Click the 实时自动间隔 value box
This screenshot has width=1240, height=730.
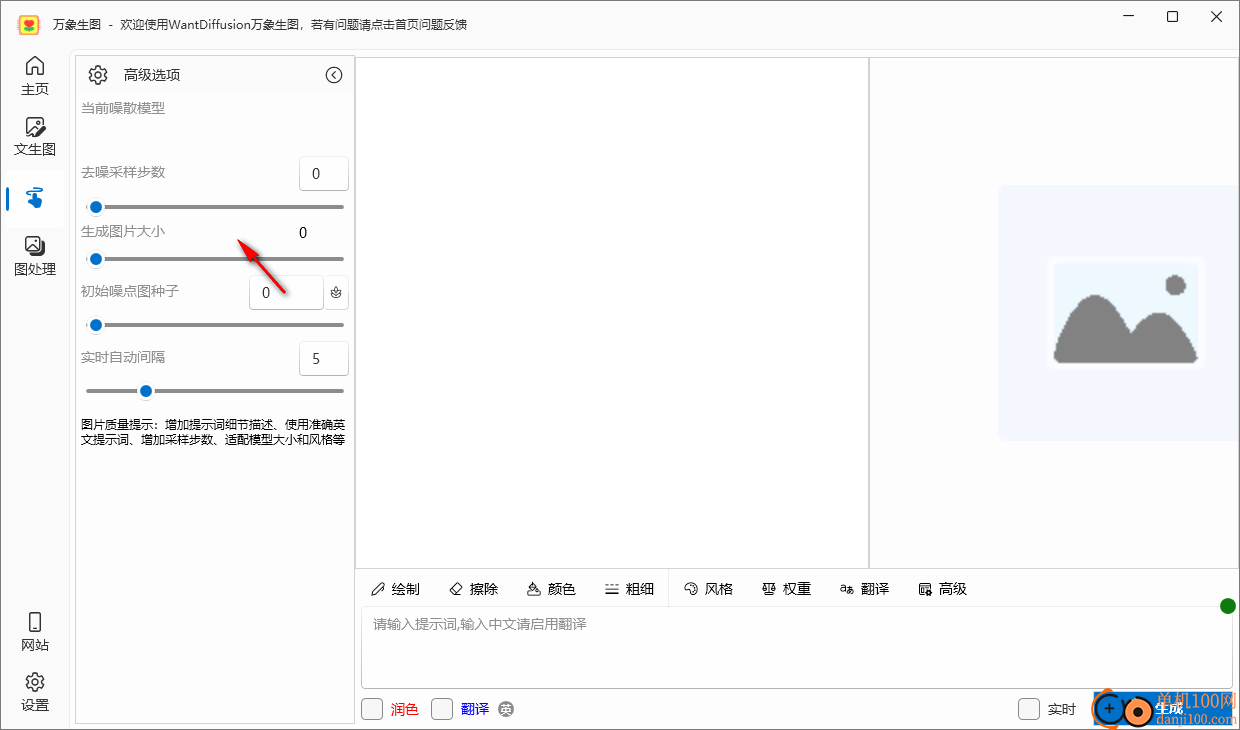point(324,358)
